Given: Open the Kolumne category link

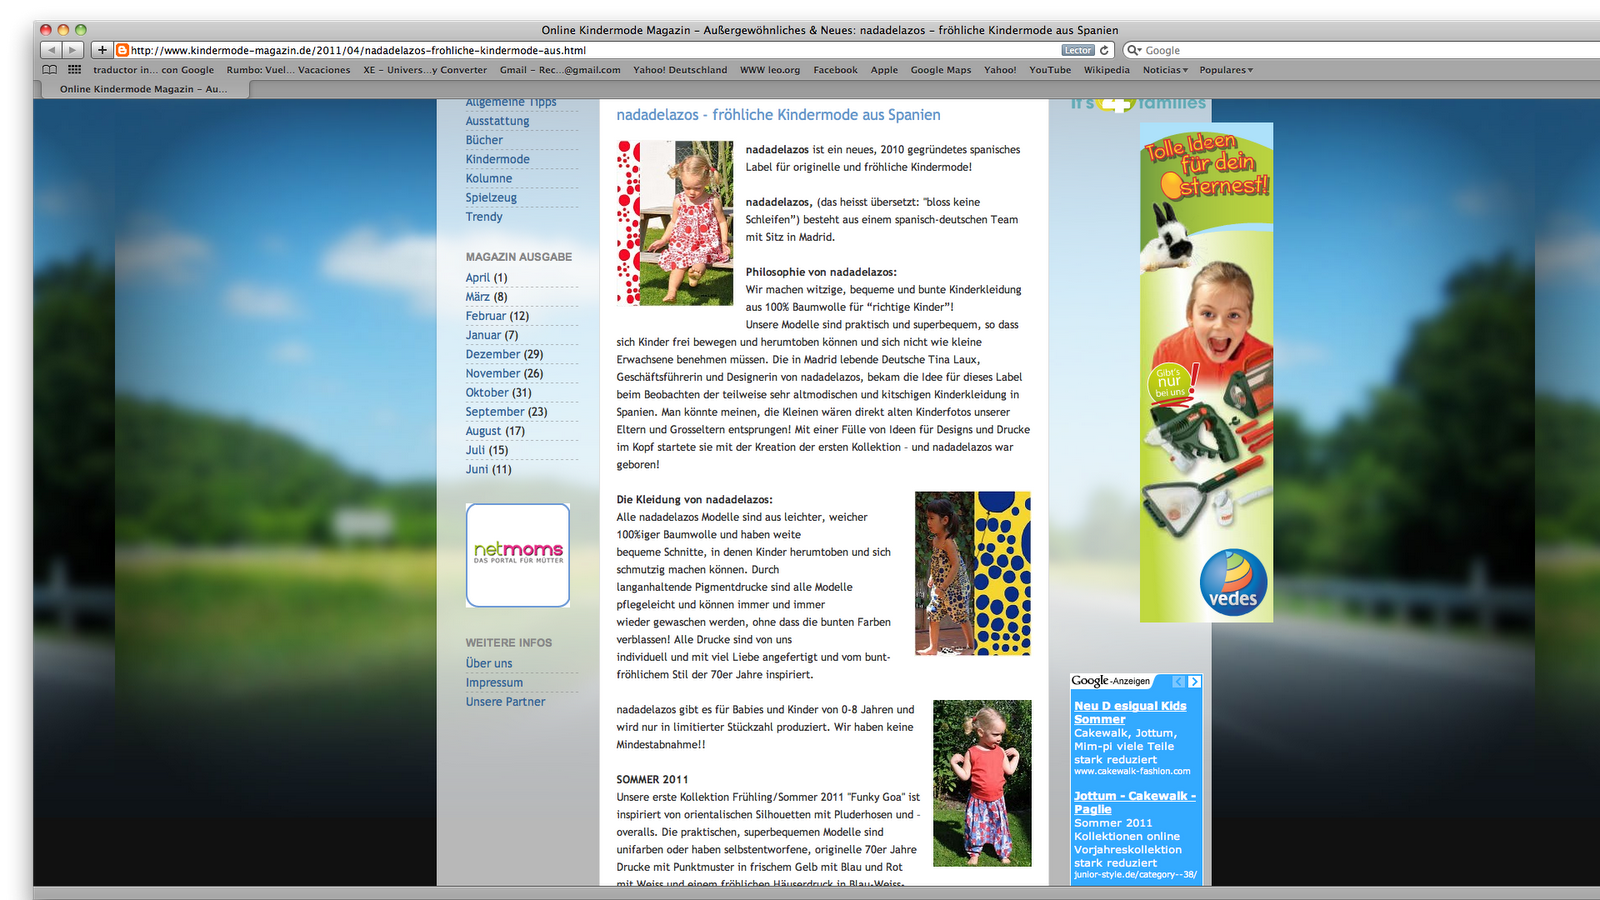Looking at the screenshot, I should pyautogui.click(x=488, y=178).
